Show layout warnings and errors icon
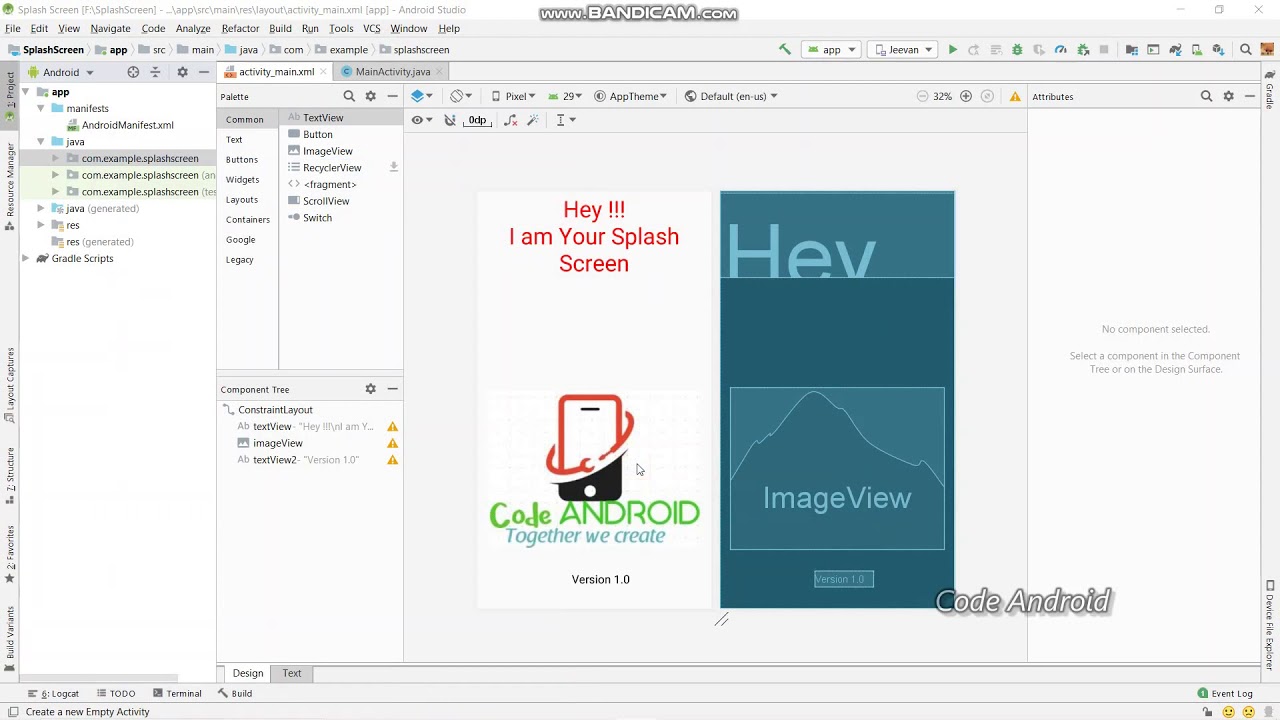This screenshot has height=720, width=1280. pyautogui.click(x=1015, y=96)
